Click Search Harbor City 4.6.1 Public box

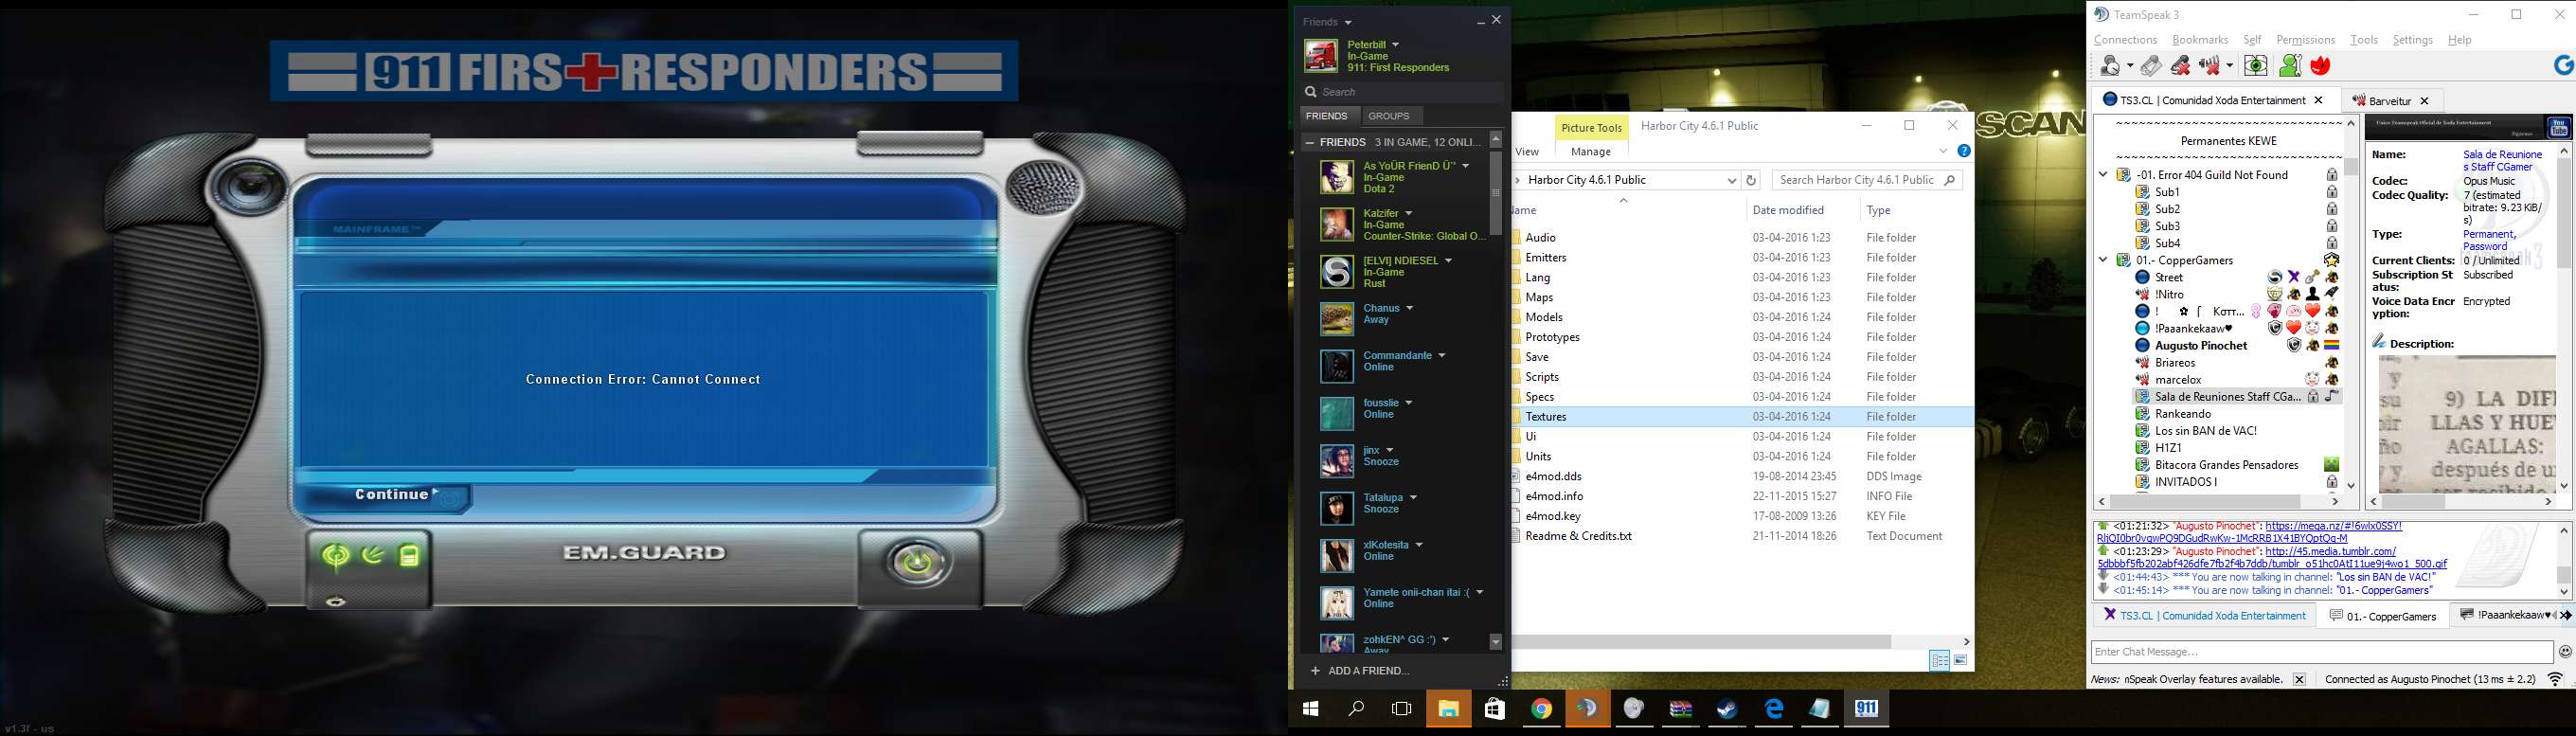[x=1866, y=180]
